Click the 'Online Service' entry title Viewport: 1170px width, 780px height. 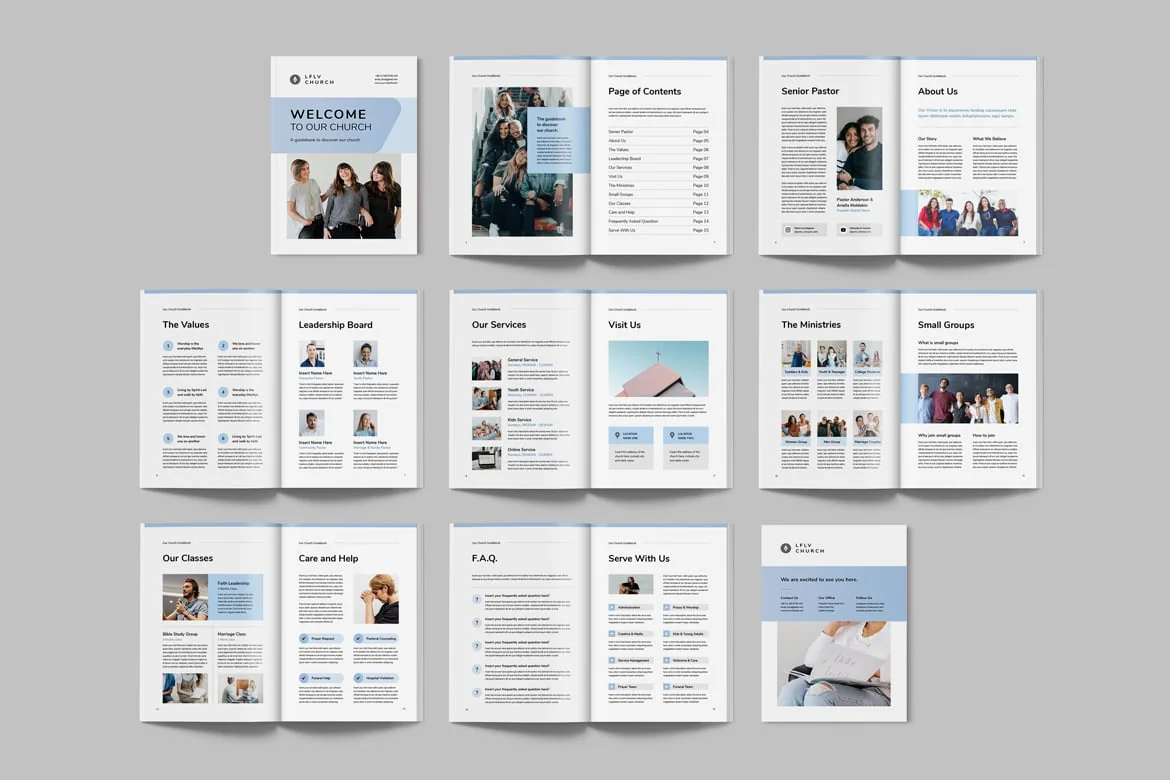point(522,449)
